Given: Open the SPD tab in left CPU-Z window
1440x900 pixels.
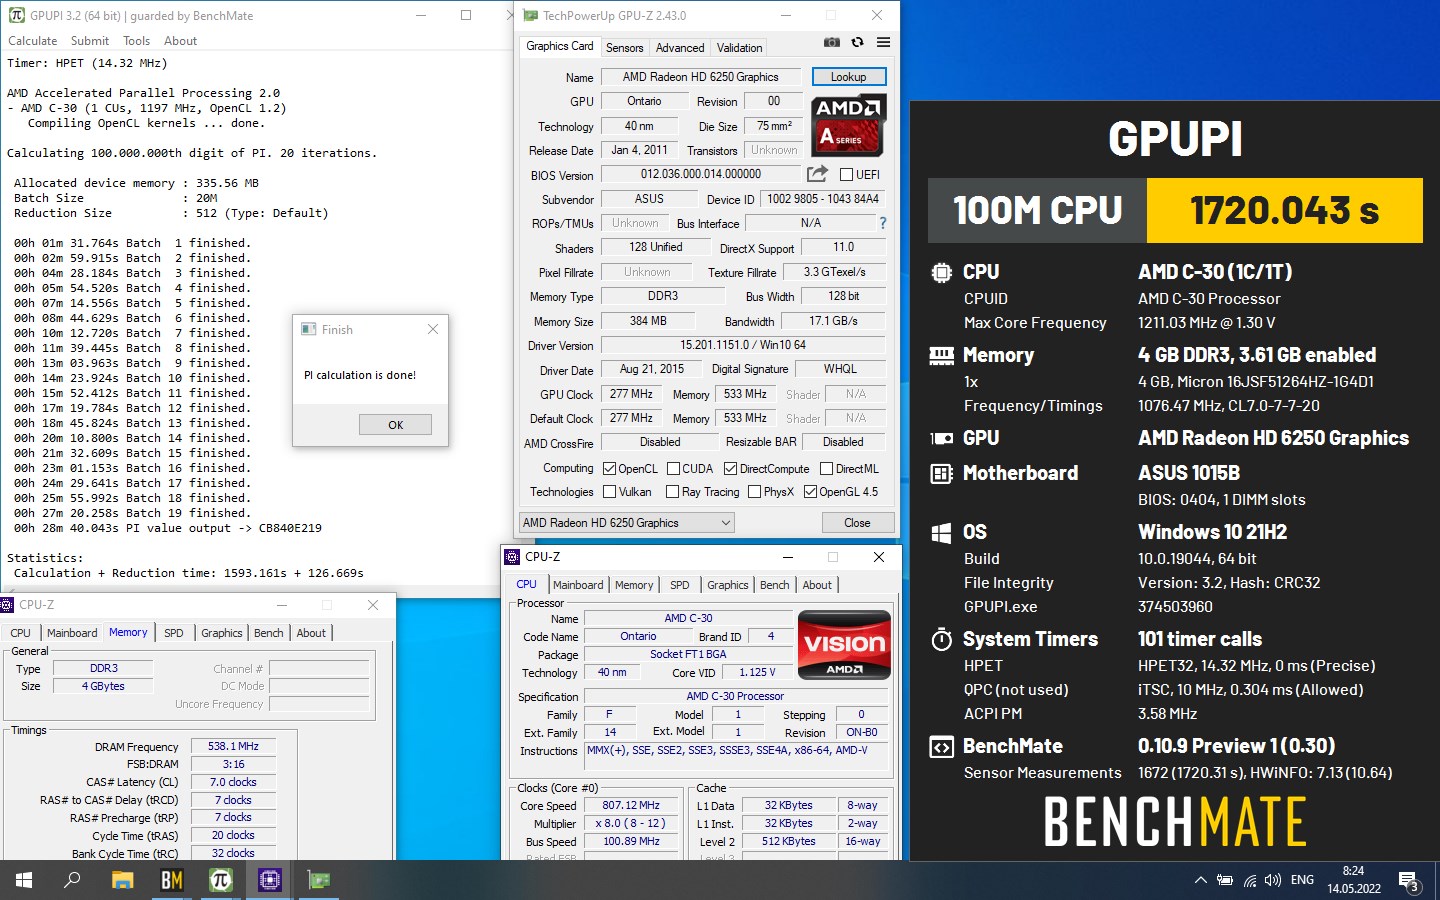Looking at the screenshot, I should click(174, 633).
